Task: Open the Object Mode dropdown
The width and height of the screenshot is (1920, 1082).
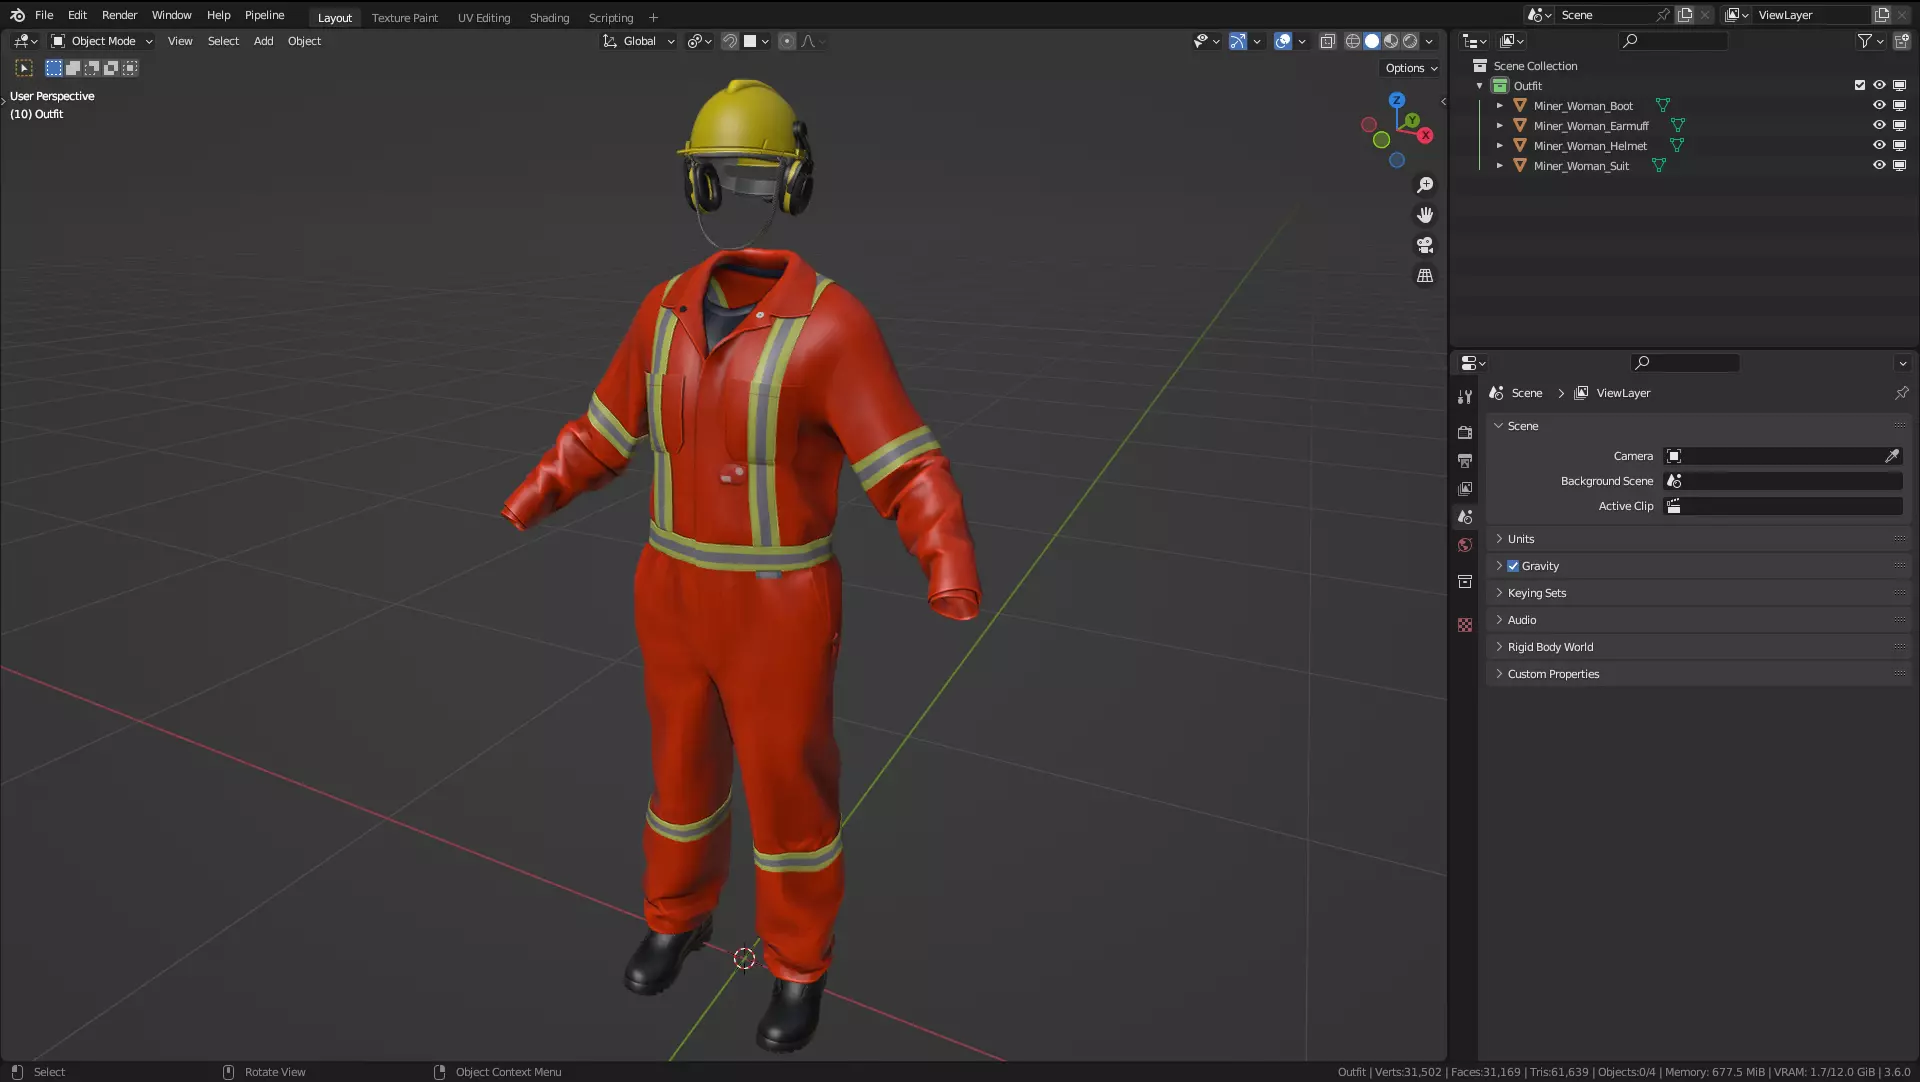Action: click(102, 41)
